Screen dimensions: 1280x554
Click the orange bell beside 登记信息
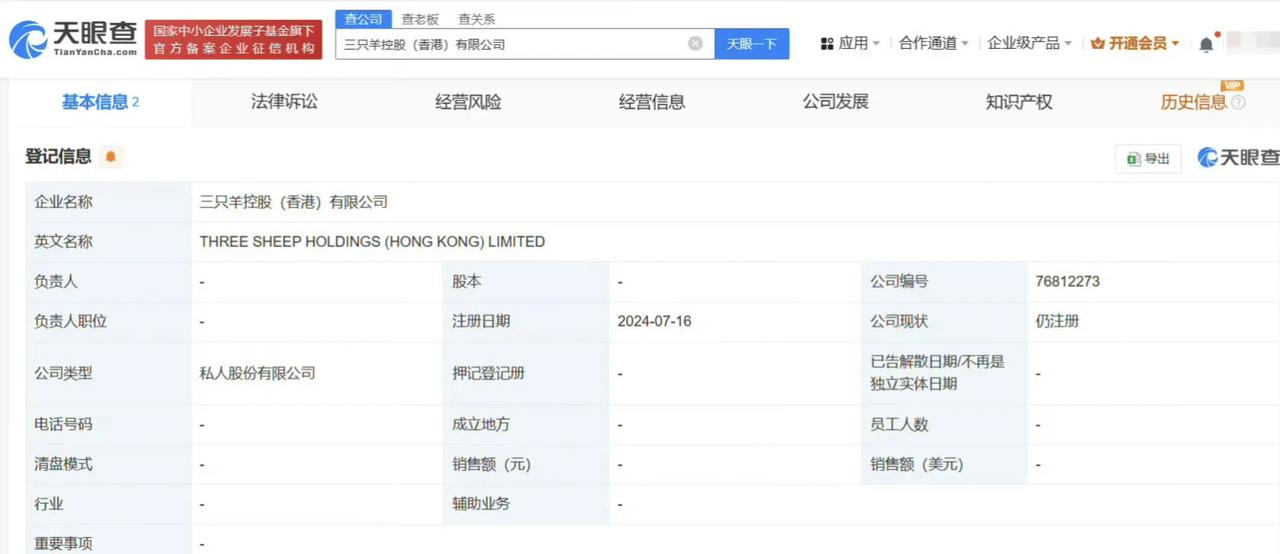pyautogui.click(x=110, y=157)
